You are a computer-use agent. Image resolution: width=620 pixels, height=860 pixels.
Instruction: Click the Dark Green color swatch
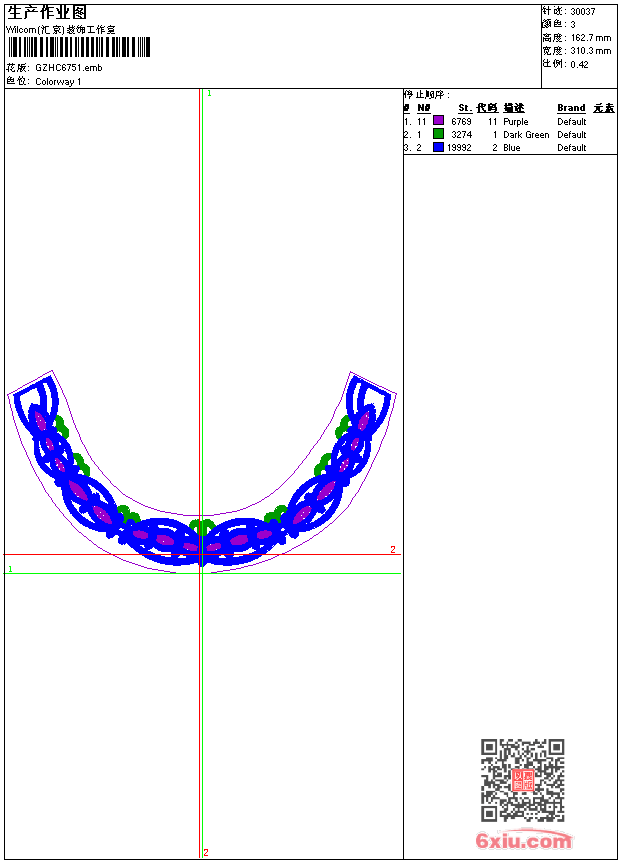tap(438, 134)
